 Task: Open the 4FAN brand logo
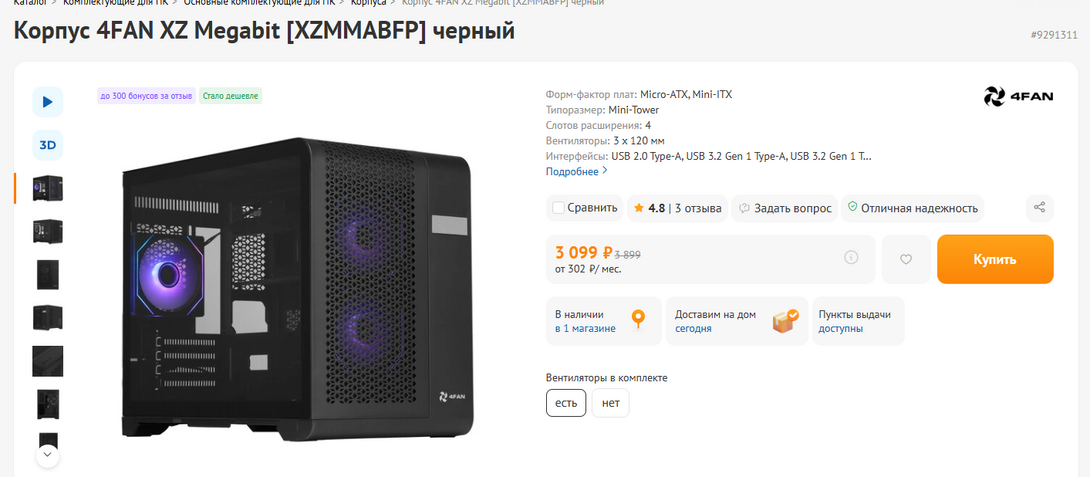1017,96
